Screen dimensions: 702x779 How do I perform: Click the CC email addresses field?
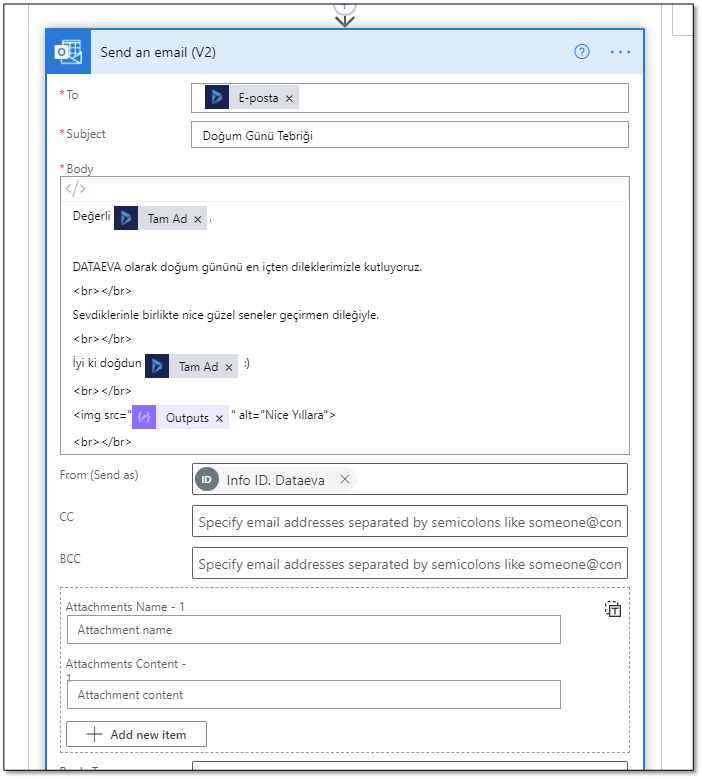click(410, 521)
